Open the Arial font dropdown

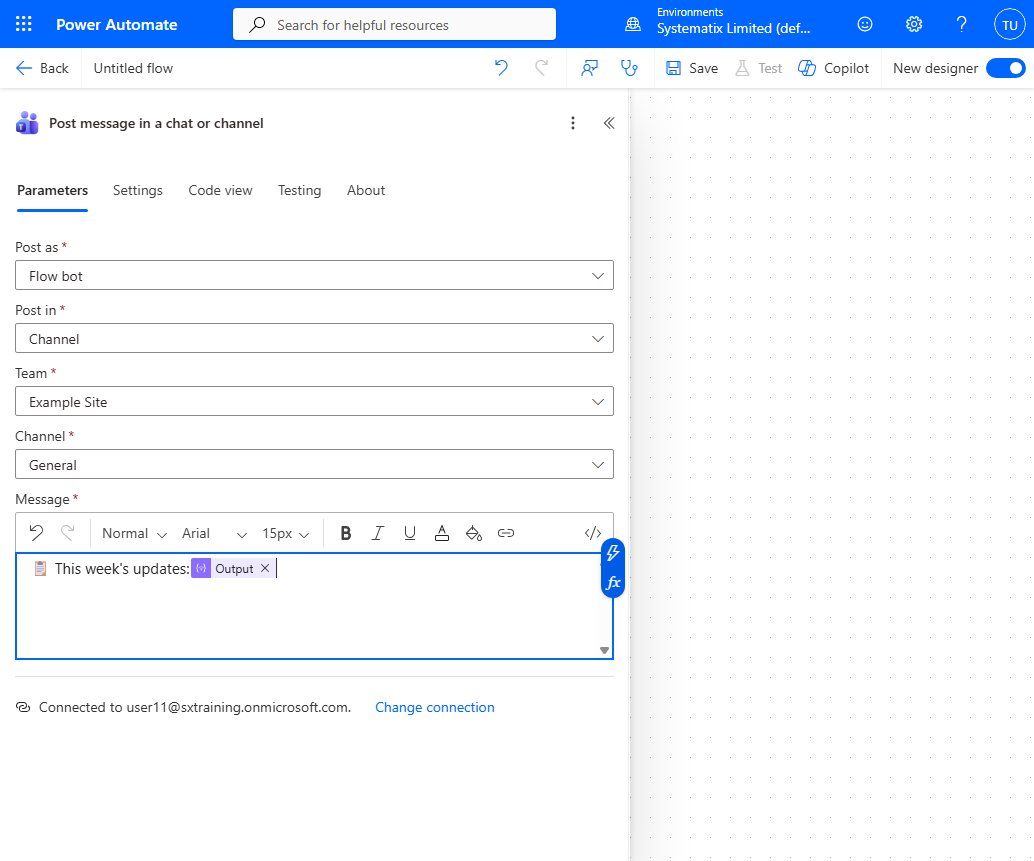point(214,533)
